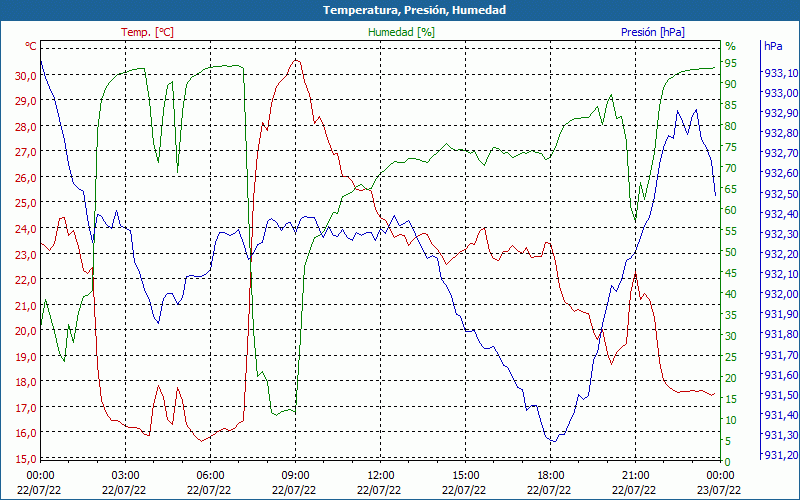
Task: Click the 27,0 temperature axis value
Action: 26,152
